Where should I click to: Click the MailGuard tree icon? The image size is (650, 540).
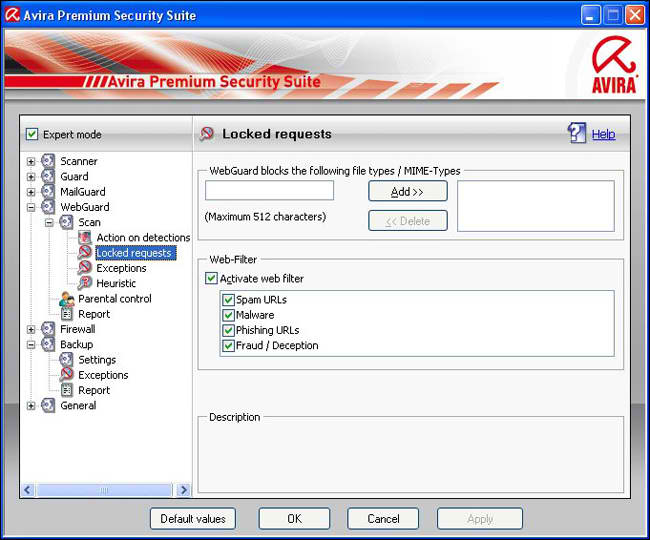point(48,192)
